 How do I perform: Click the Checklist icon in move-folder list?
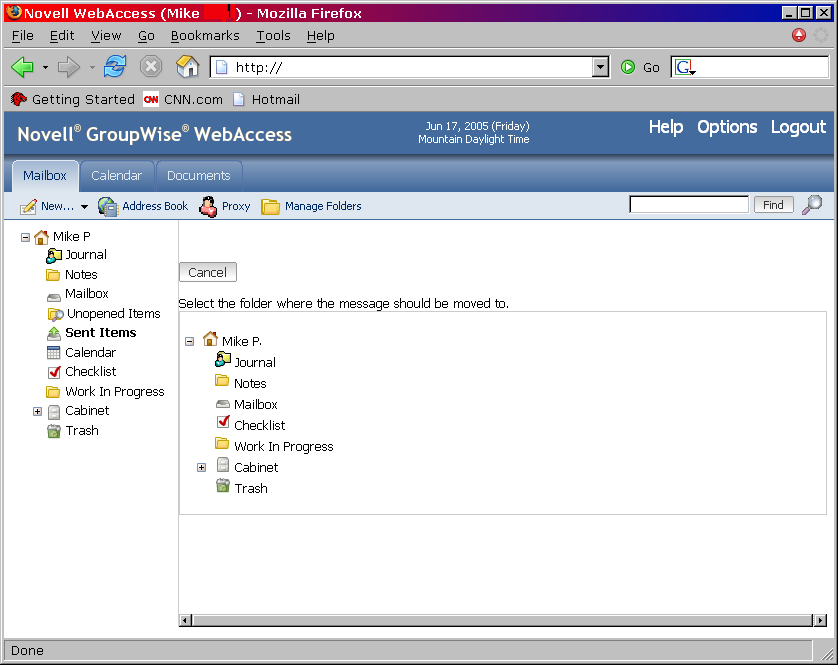click(x=223, y=422)
